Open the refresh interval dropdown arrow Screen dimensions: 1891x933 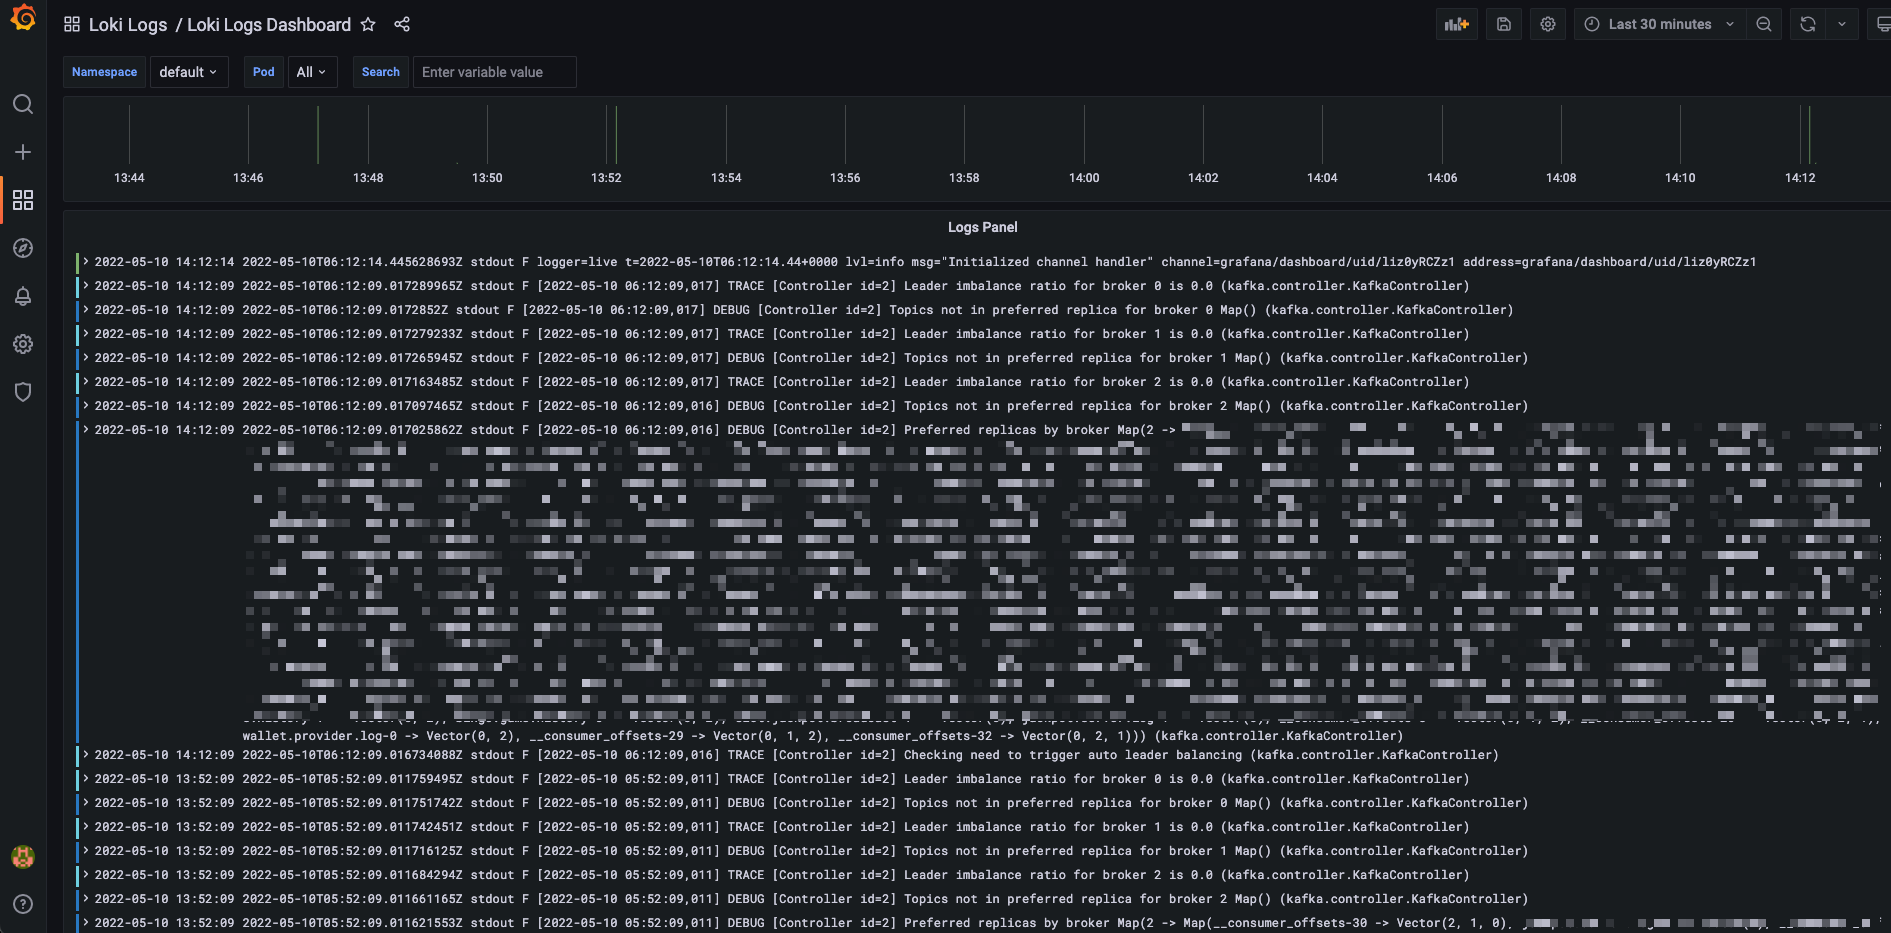pyautogui.click(x=1842, y=24)
